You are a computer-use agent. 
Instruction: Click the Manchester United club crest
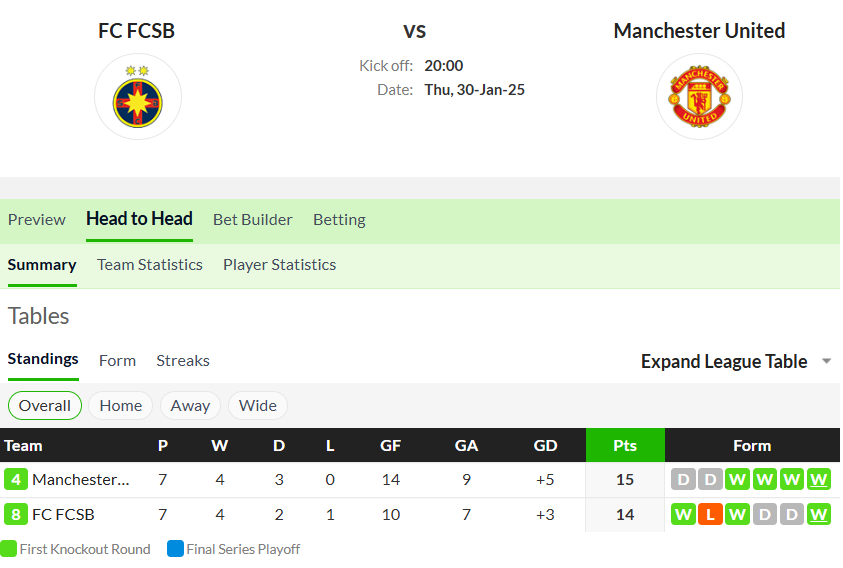[699, 97]
